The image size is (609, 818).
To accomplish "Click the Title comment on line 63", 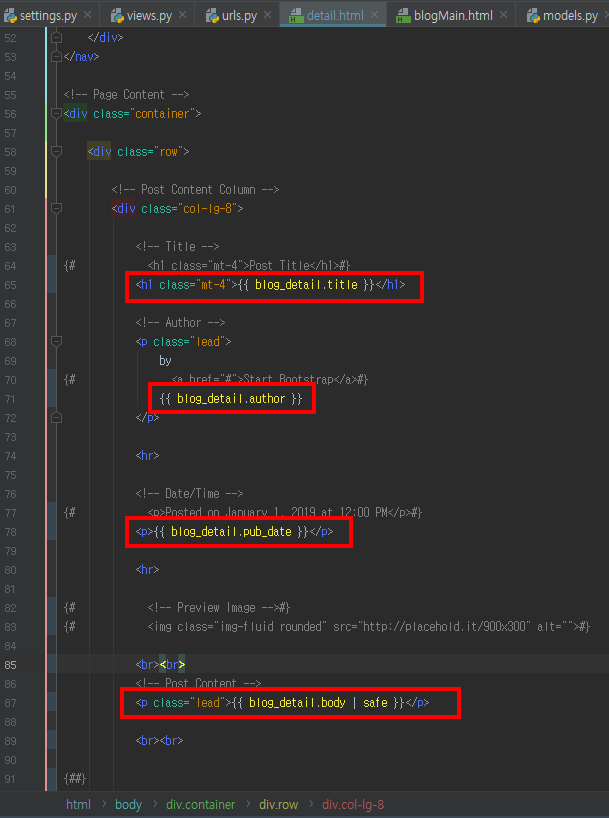I will coord(177,246).
